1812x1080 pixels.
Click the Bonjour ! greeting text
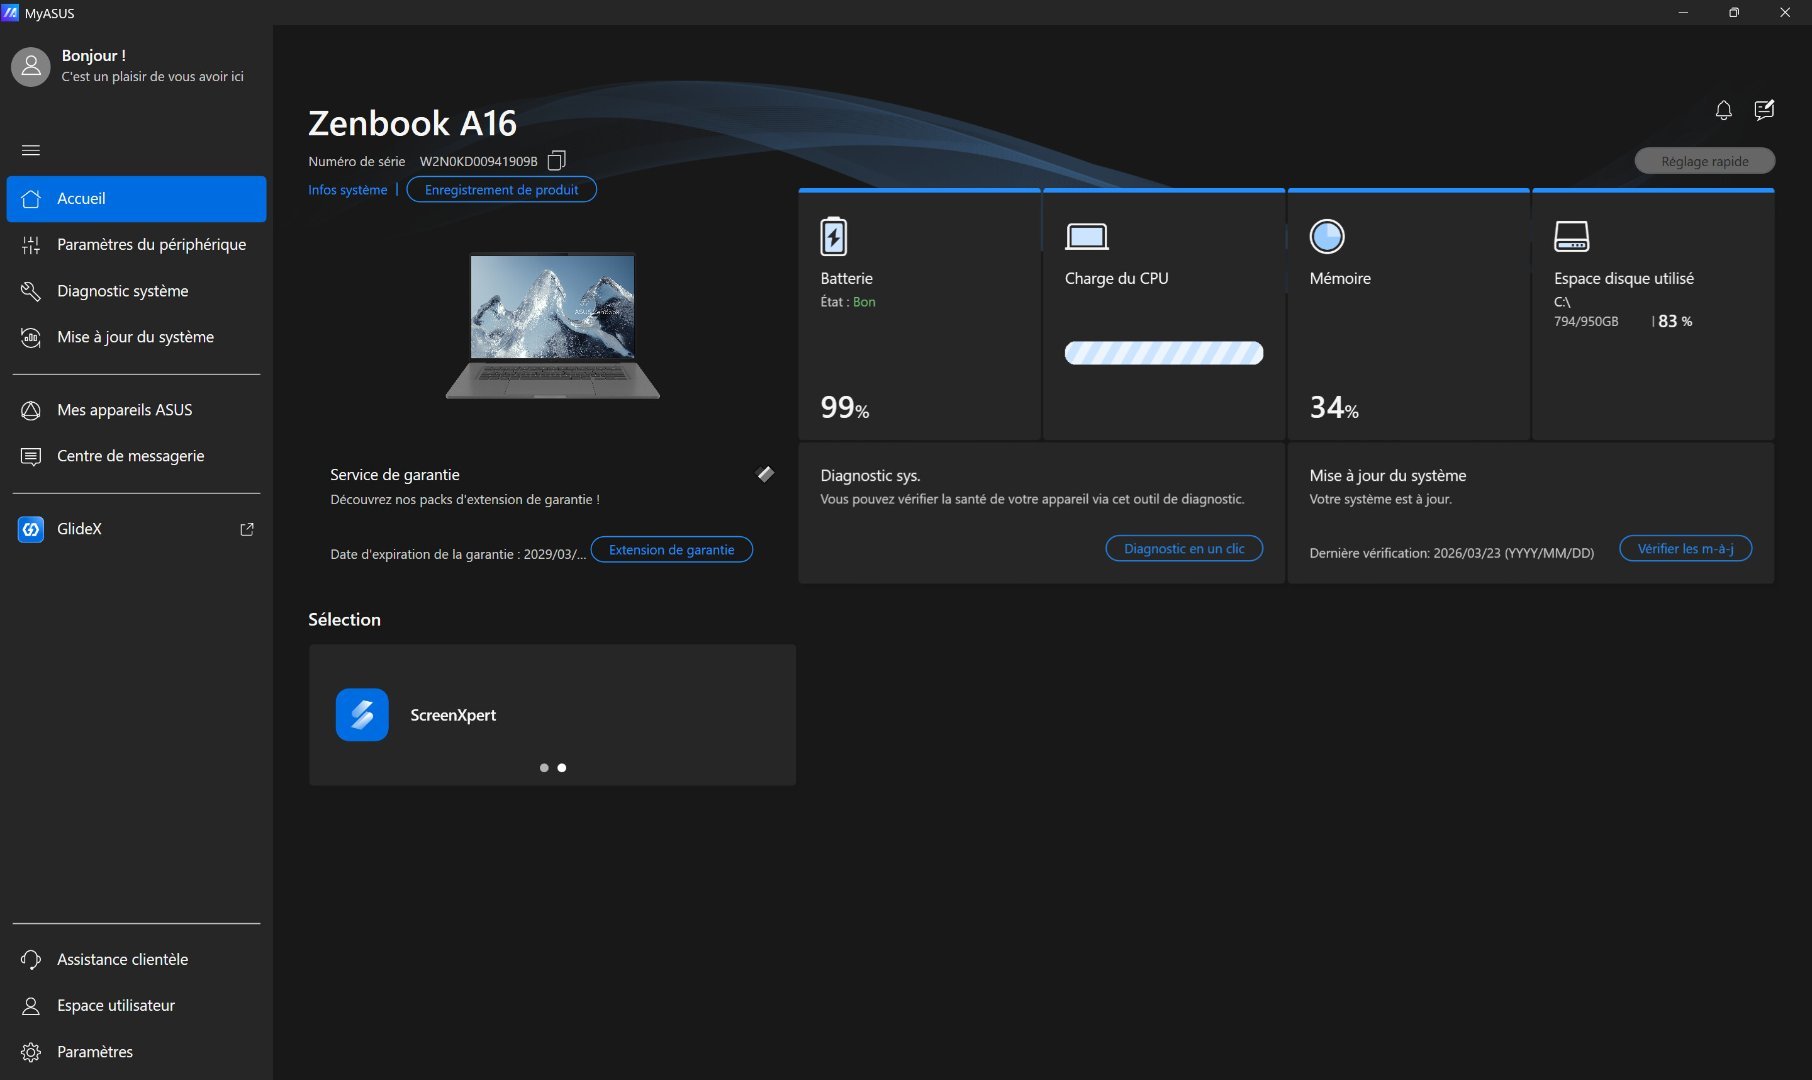(x=94, y=56)
